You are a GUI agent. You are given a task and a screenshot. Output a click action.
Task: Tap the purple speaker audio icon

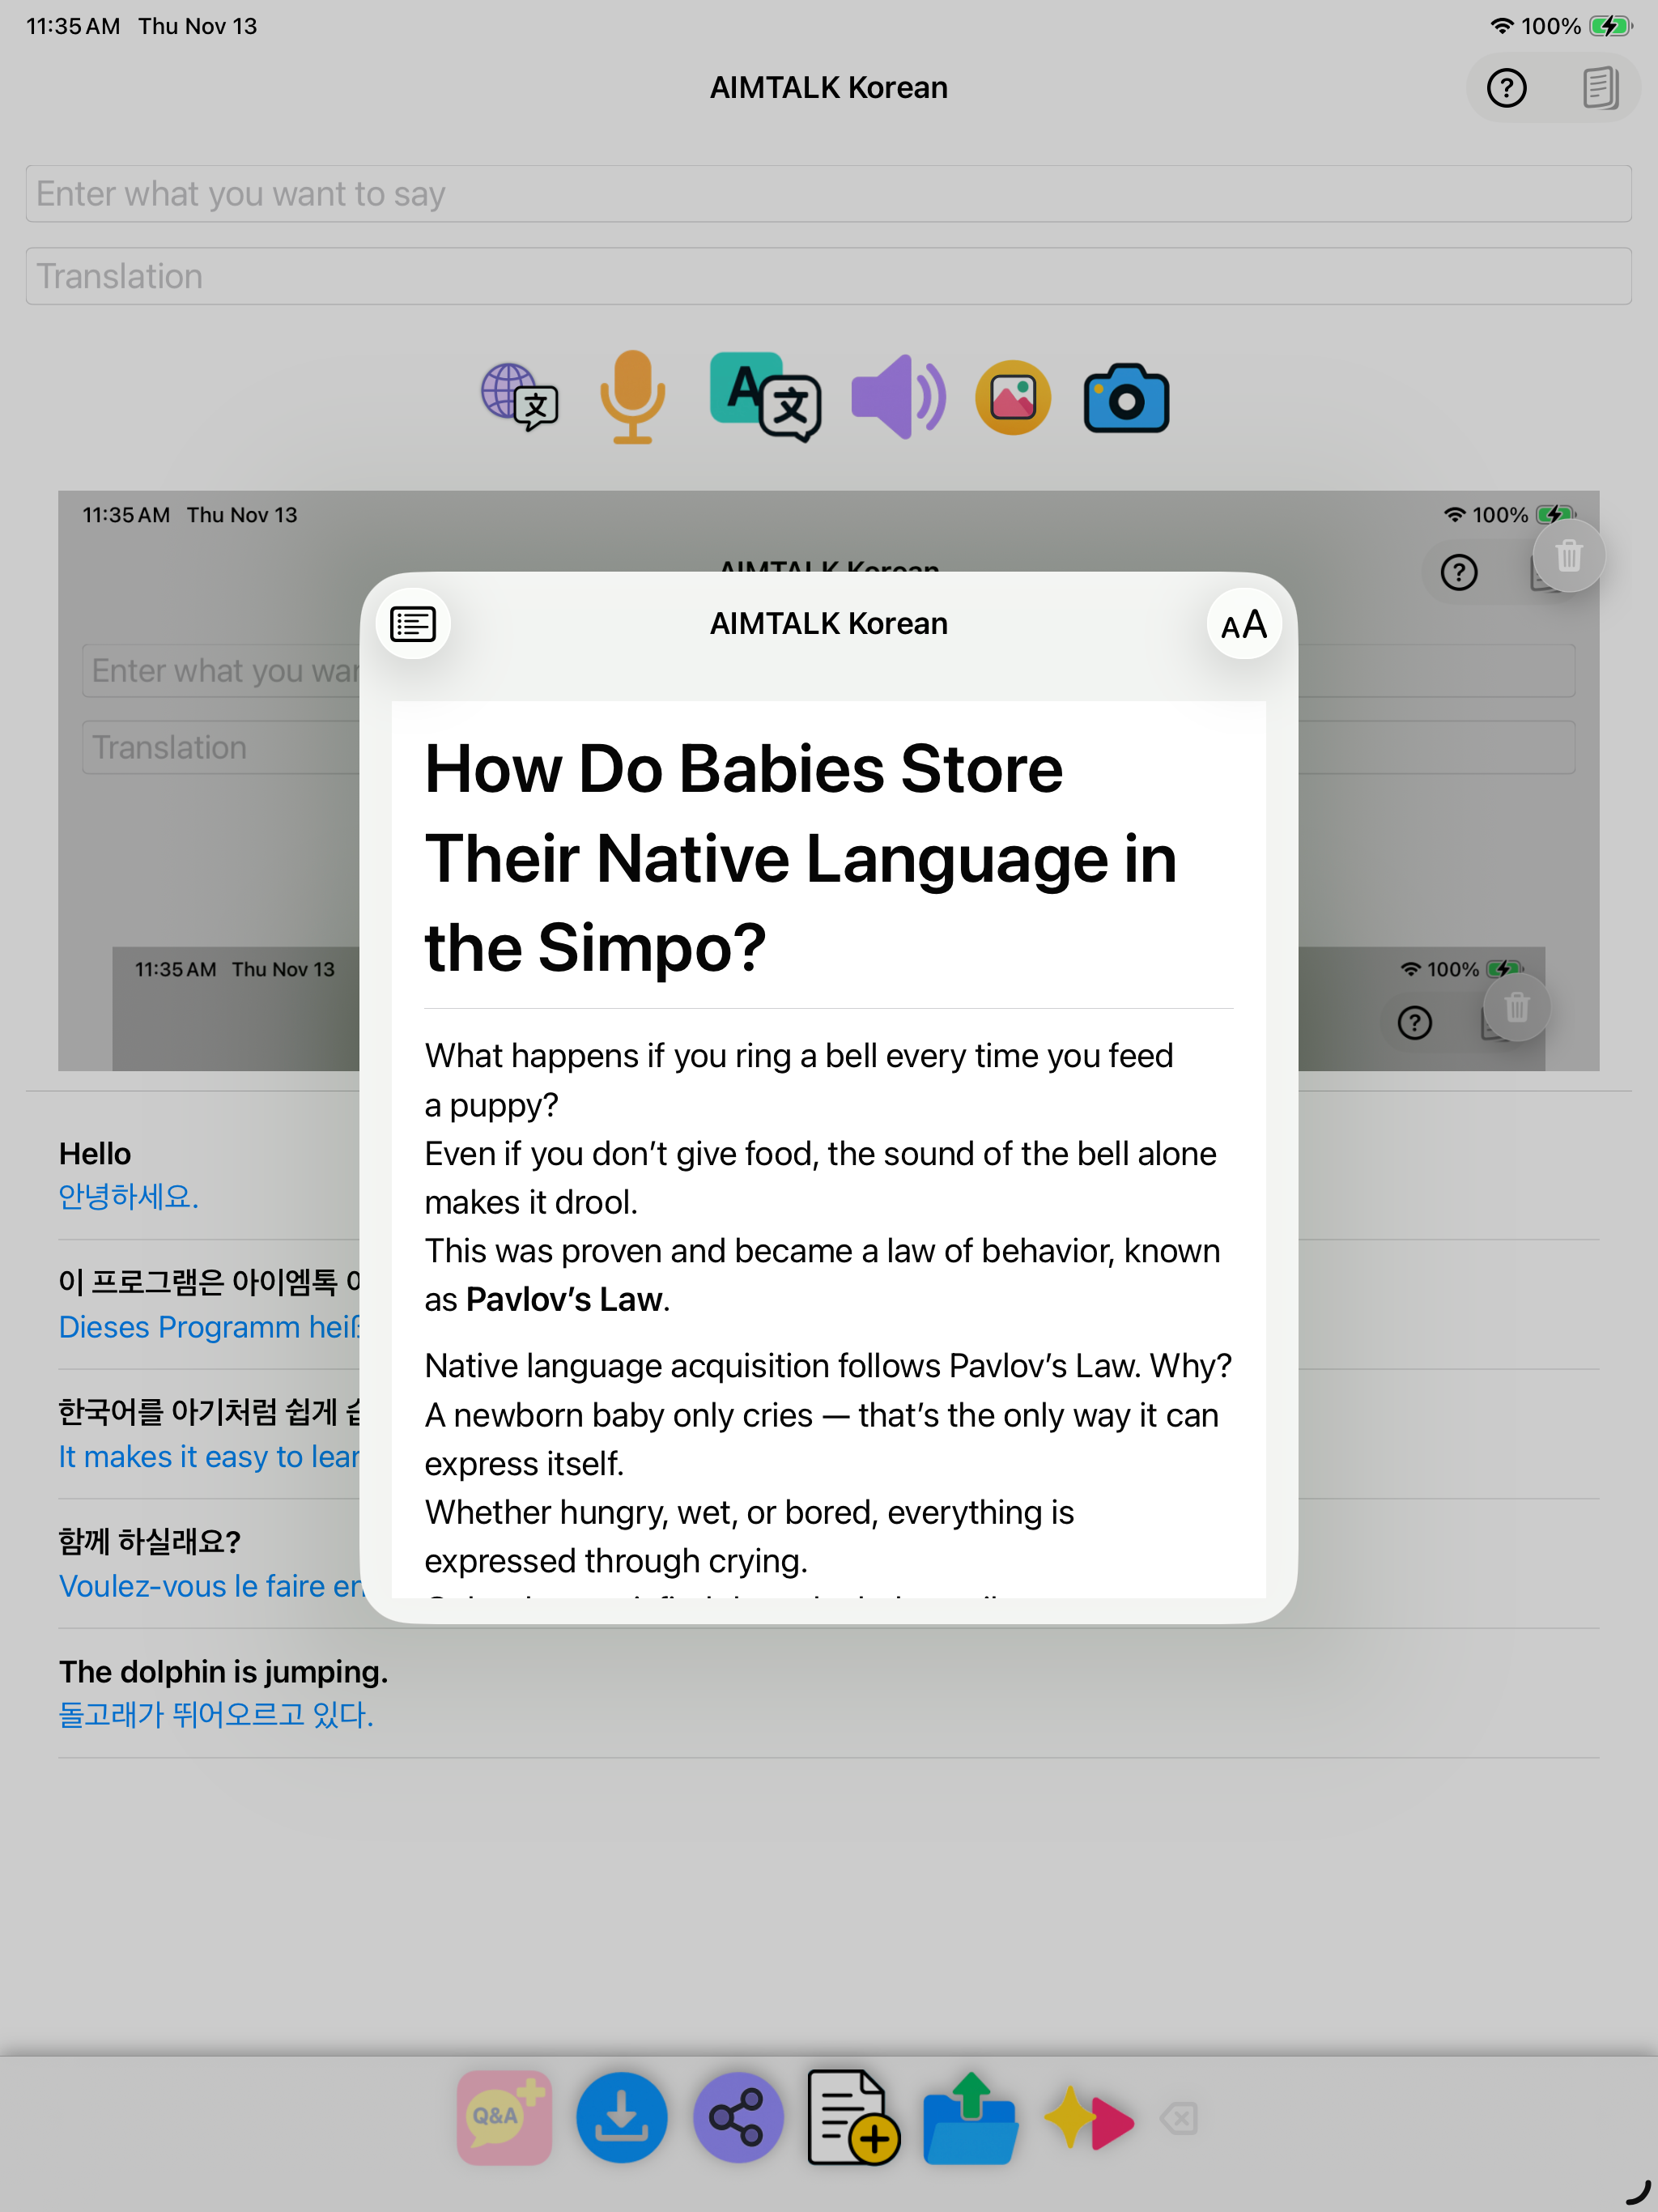897,397
